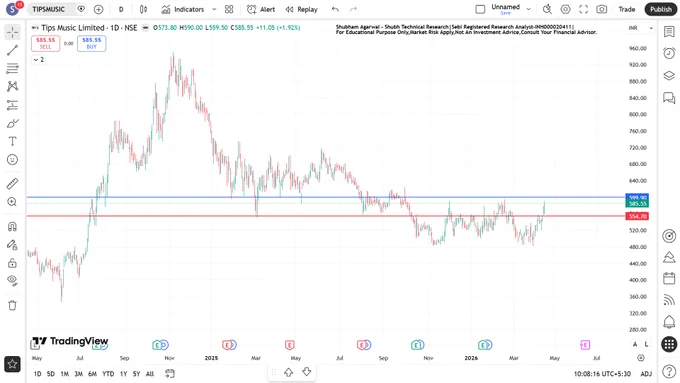Select the All date range
This screenshot has height=383, width=680.
tap(150, 373)
